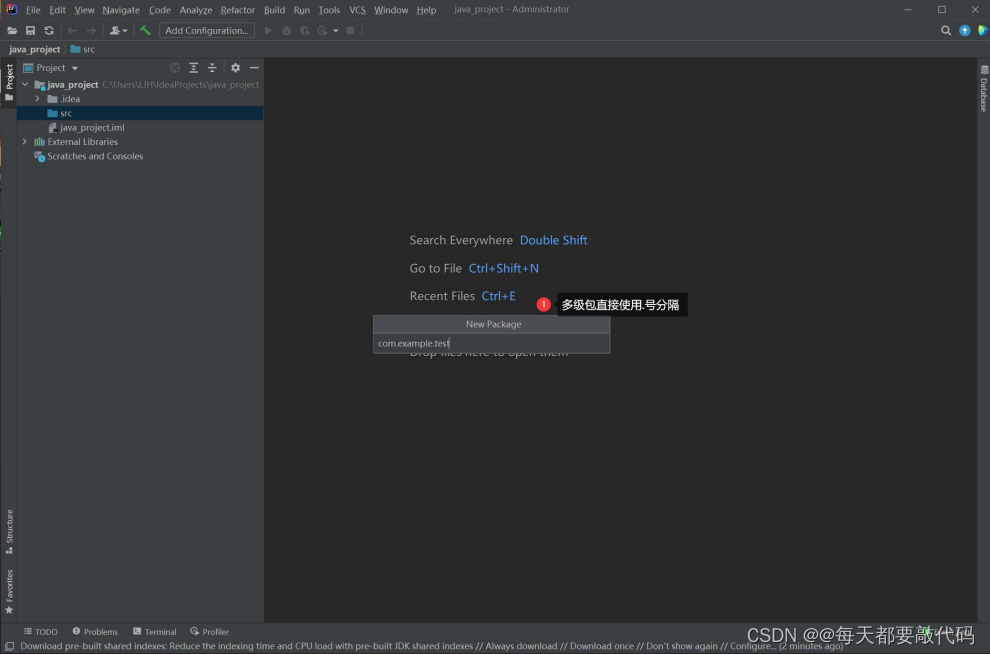
Task: Open the Refactor menu
Action: [237, 9]
